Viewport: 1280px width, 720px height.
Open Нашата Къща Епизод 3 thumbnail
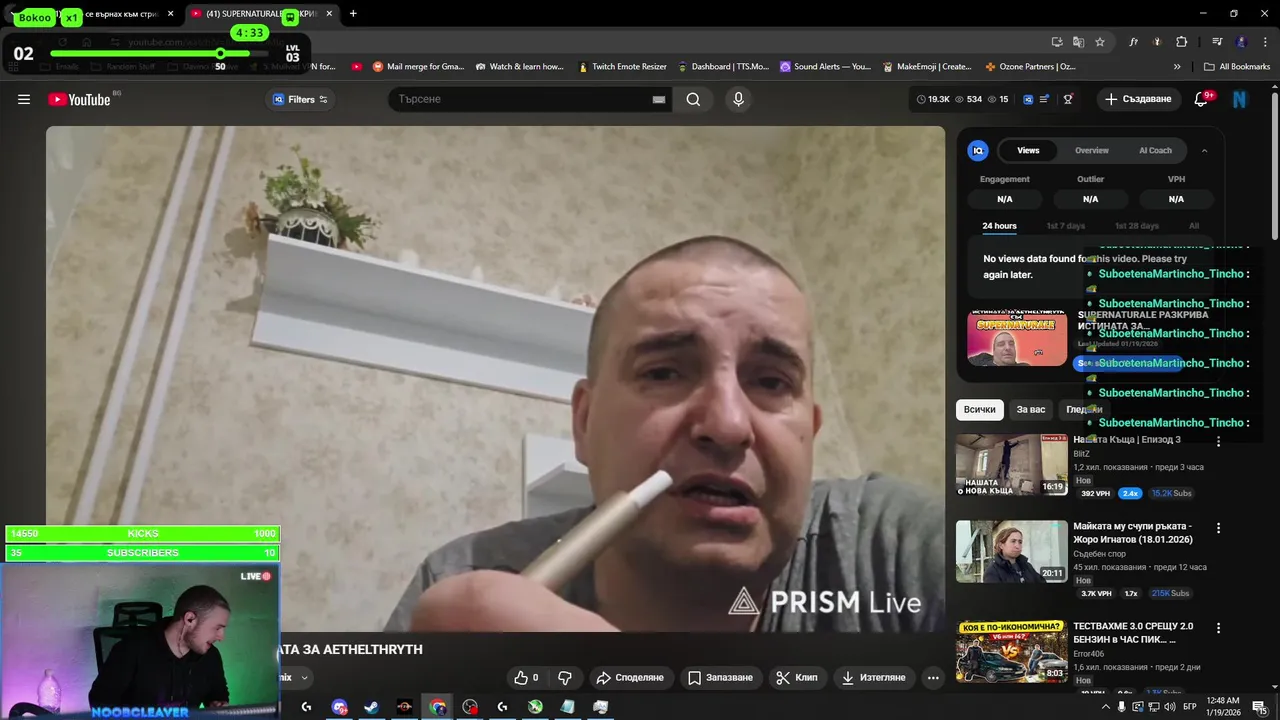[x=1012, y=465]
